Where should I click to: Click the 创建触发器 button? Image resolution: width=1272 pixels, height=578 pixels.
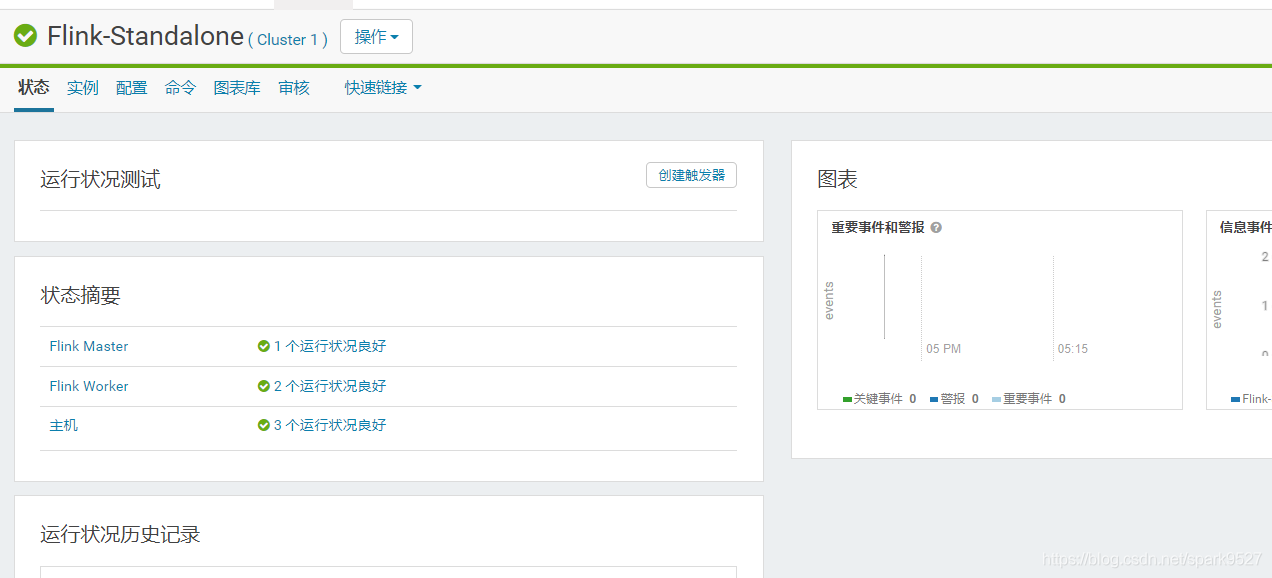tap(691, 175)
